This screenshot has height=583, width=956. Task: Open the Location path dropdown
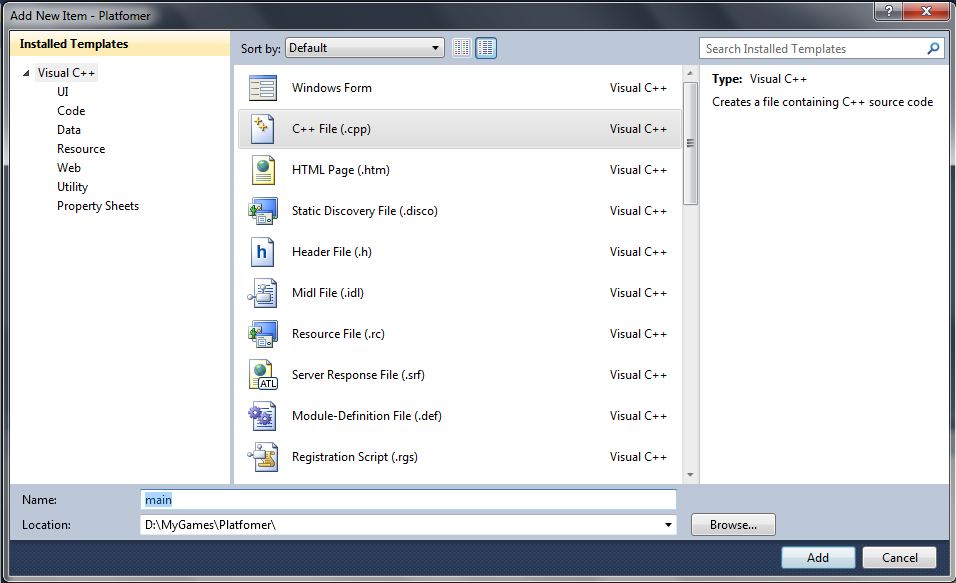coord(667,524)
